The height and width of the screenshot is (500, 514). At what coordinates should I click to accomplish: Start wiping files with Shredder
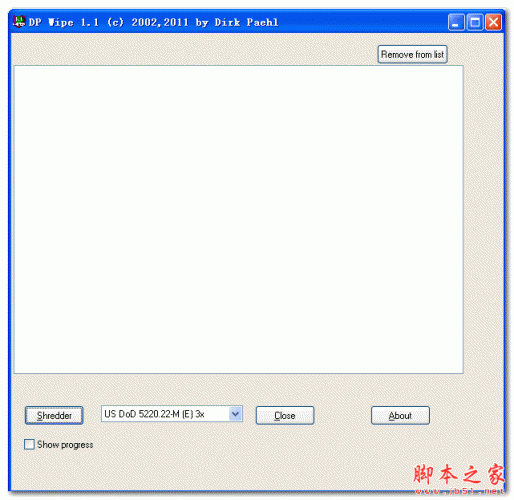[x=54, y=415]
